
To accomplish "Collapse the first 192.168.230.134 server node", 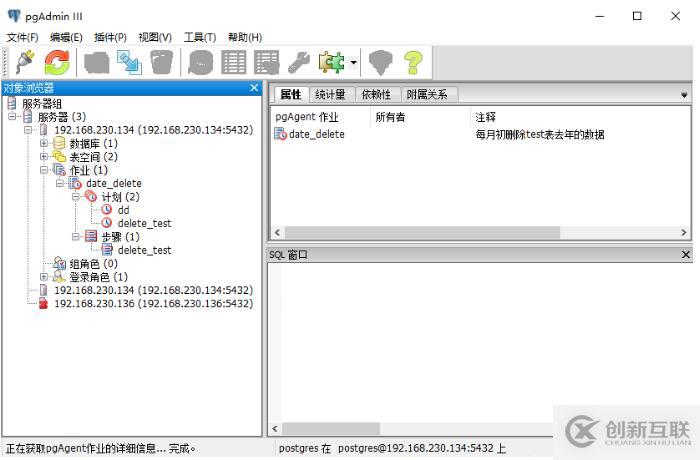I will 28,130.
